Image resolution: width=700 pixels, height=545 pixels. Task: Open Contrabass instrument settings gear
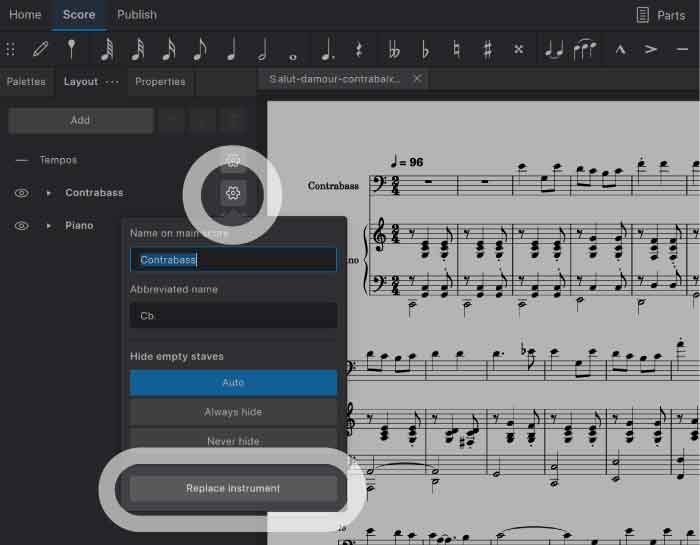232,193
